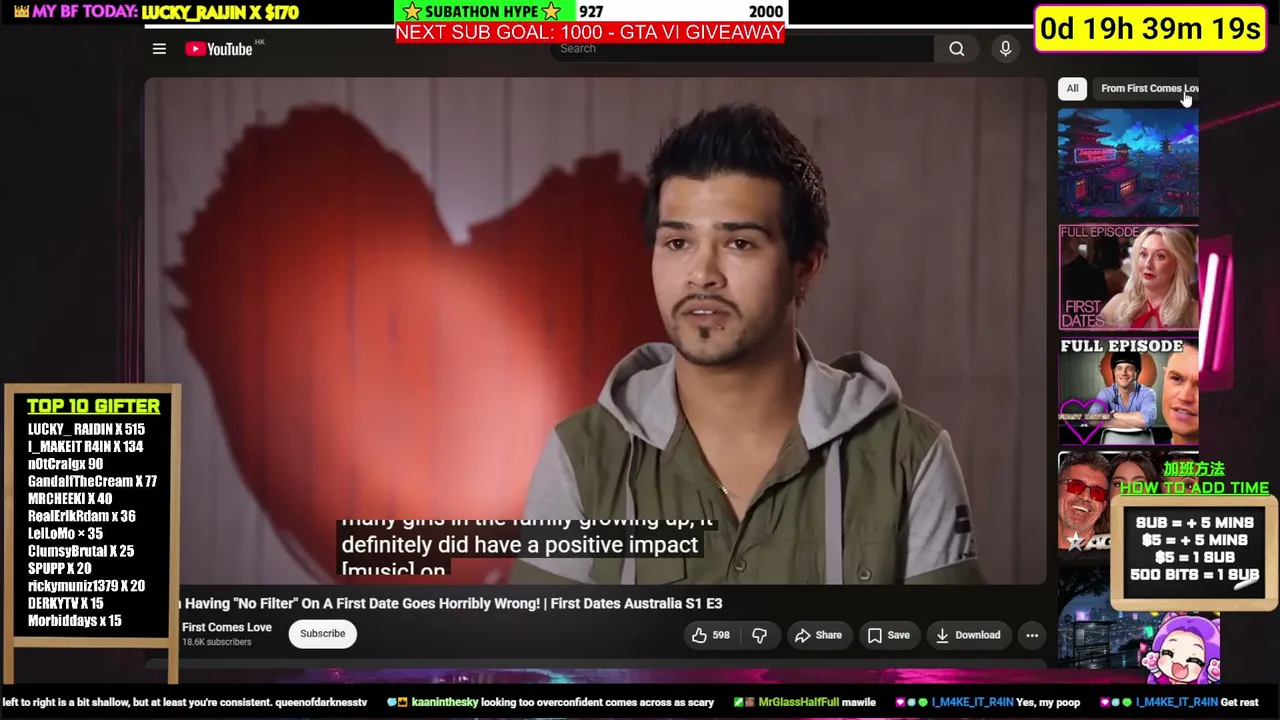
Task: Click the subathon countdown timer 0d 19h 39m
Action: (x=1150, y=29)
